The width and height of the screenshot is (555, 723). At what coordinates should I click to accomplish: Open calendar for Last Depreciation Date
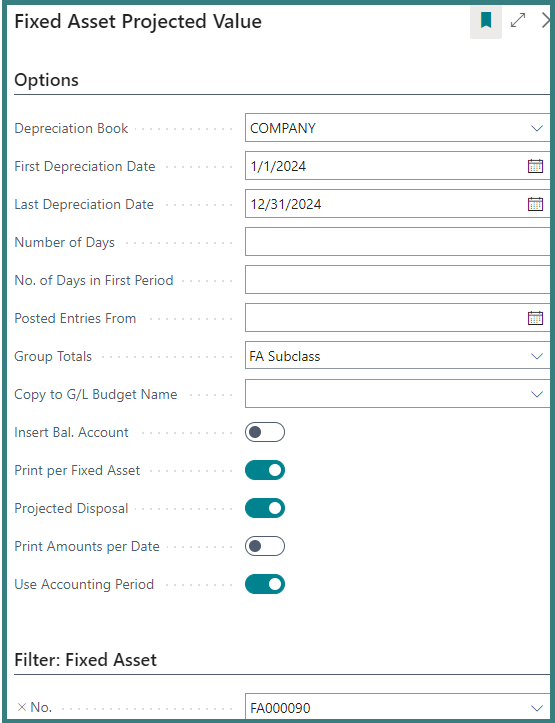[535, 204]
